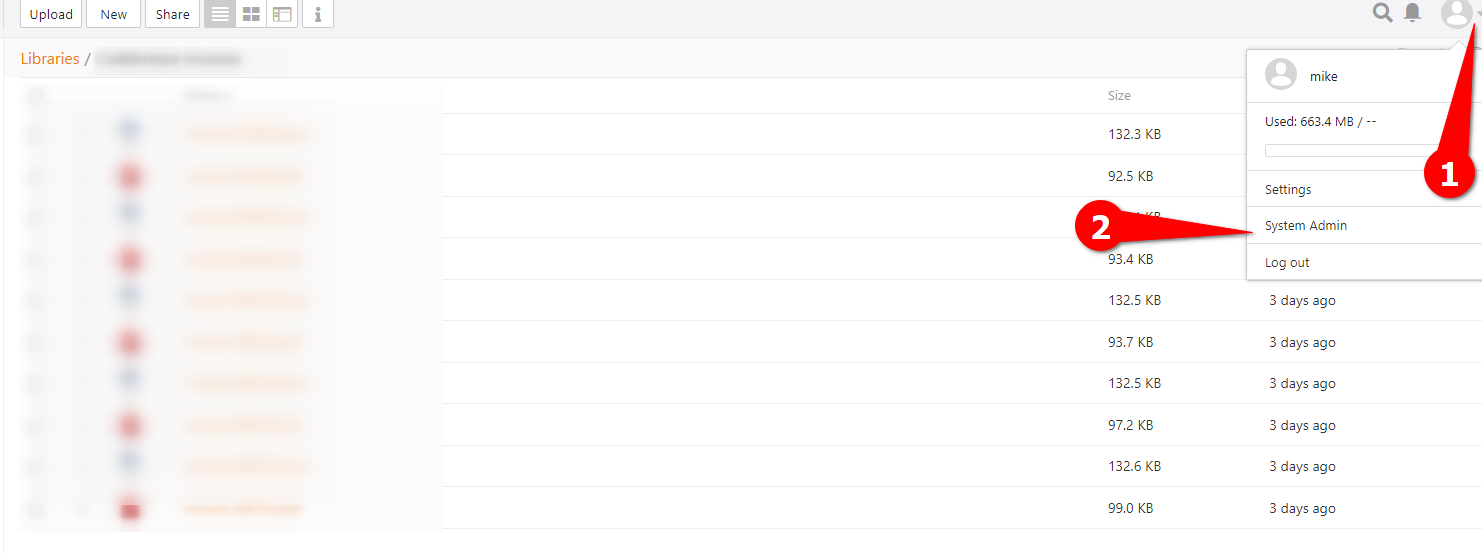This screenshot has height=553, width=1482.
Task: Open the notifications bell
Action: [1412, 13]
